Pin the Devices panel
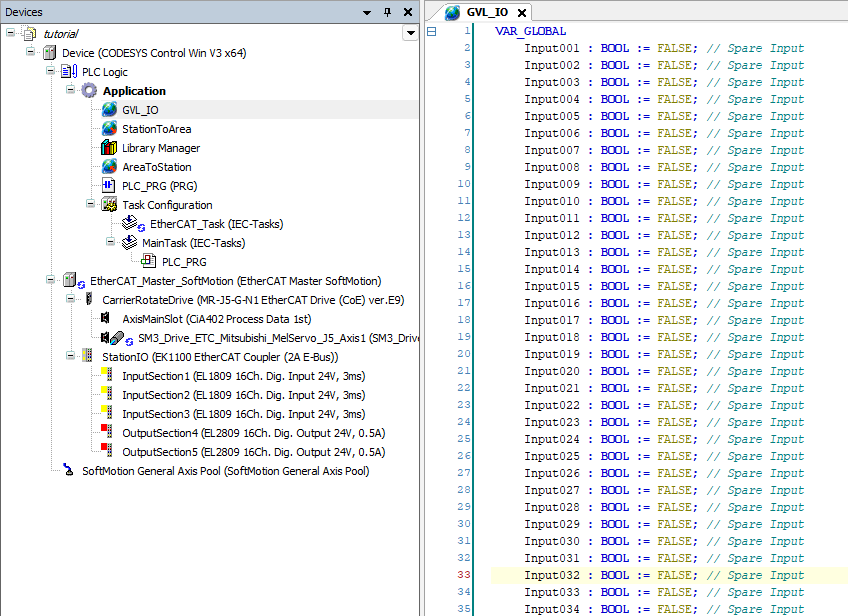 coord(387,12)
